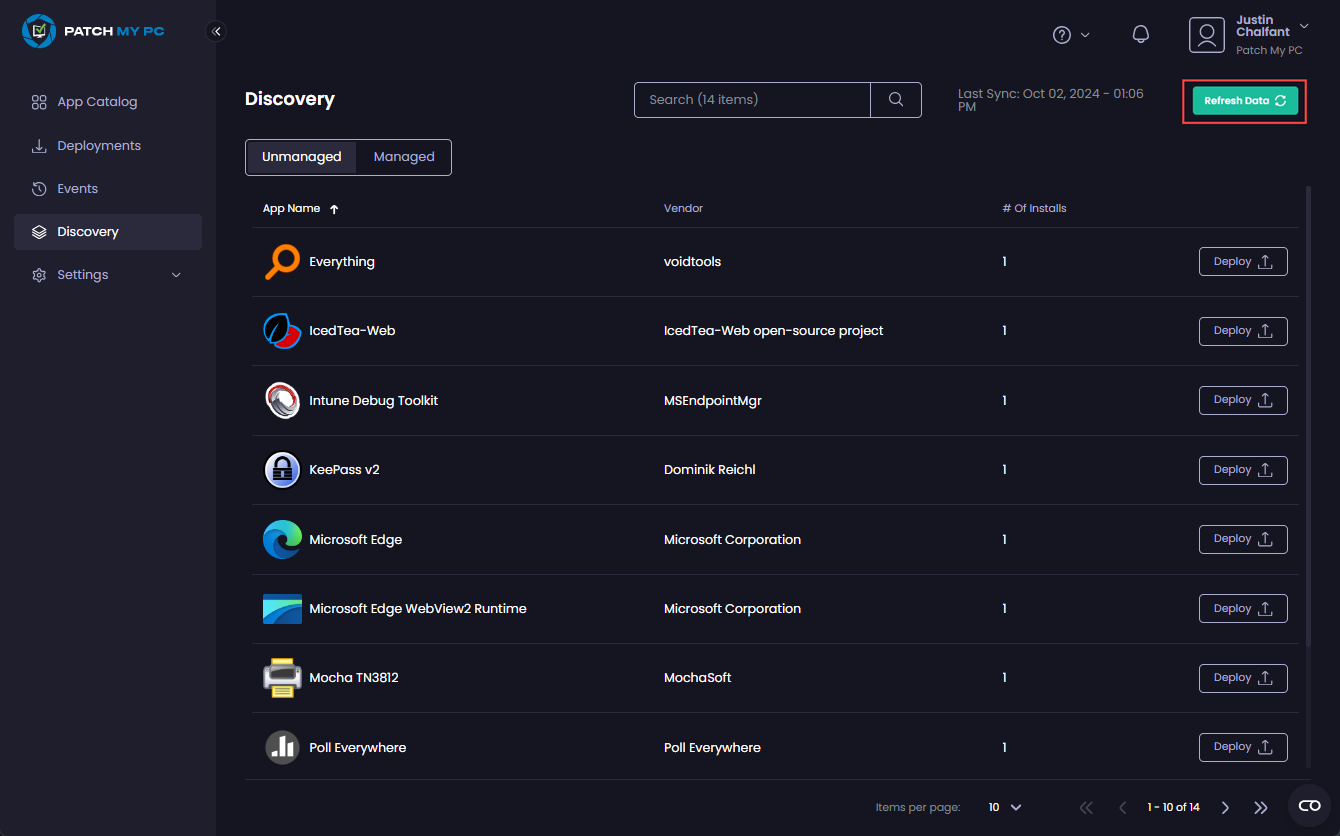Image resolution: width=1340 pixels, height=836 pixels.
Task: Open the help question mark menu
Action: coord(1070,35)
